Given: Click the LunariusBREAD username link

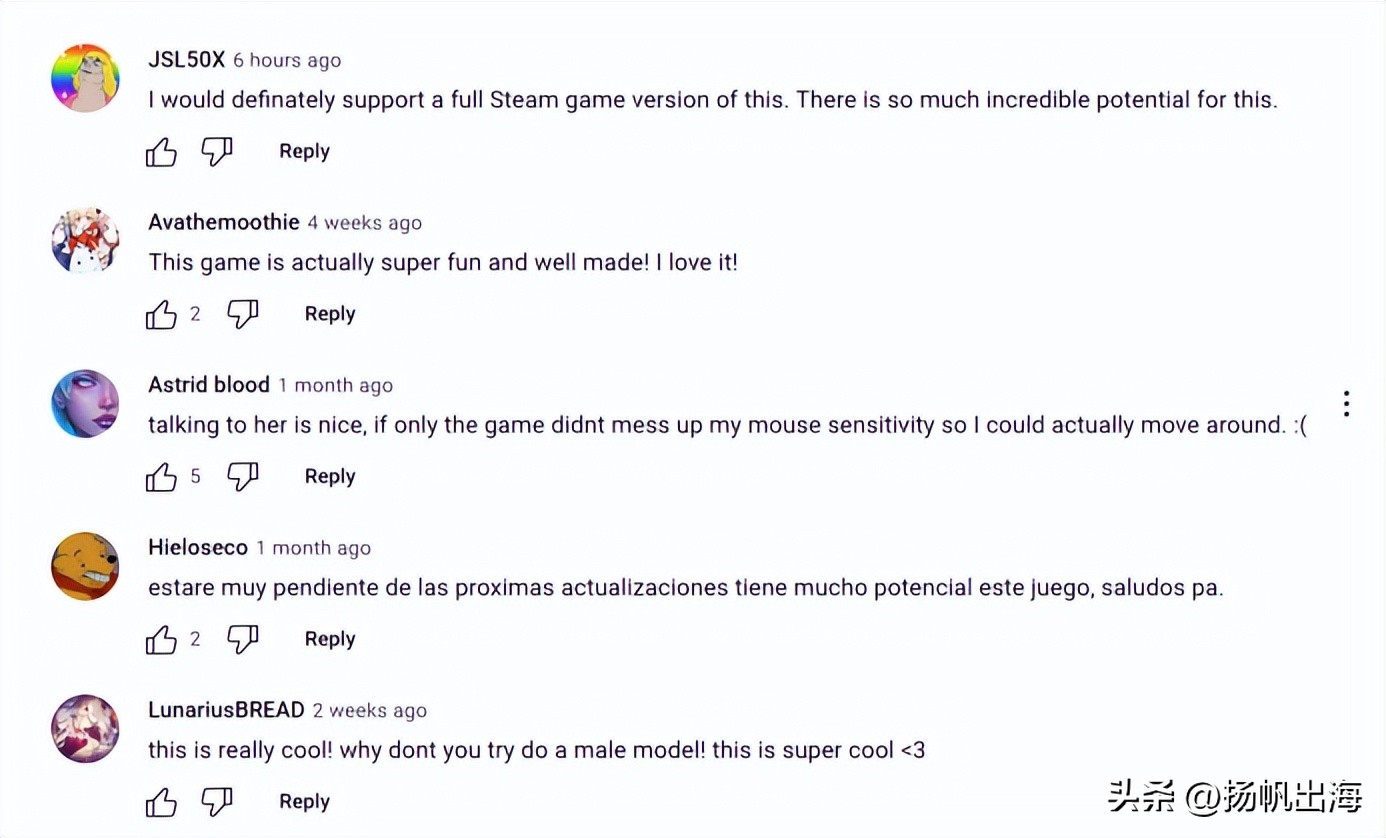Looking at the screenshot, I should coord(226,710).
